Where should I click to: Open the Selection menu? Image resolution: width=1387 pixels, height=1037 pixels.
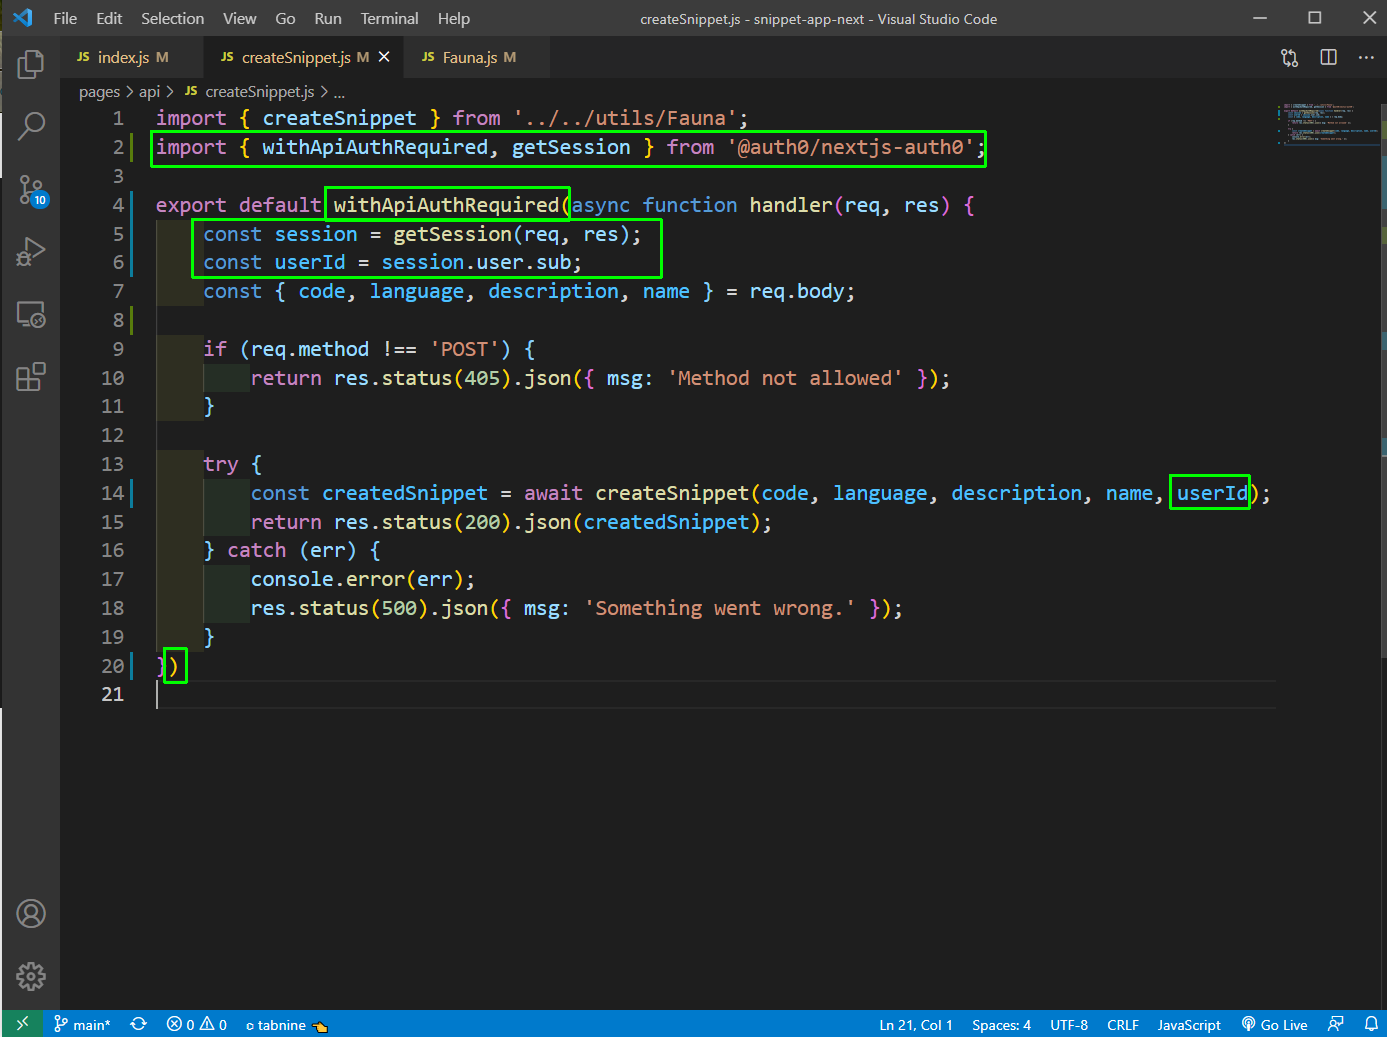[172, 18]
